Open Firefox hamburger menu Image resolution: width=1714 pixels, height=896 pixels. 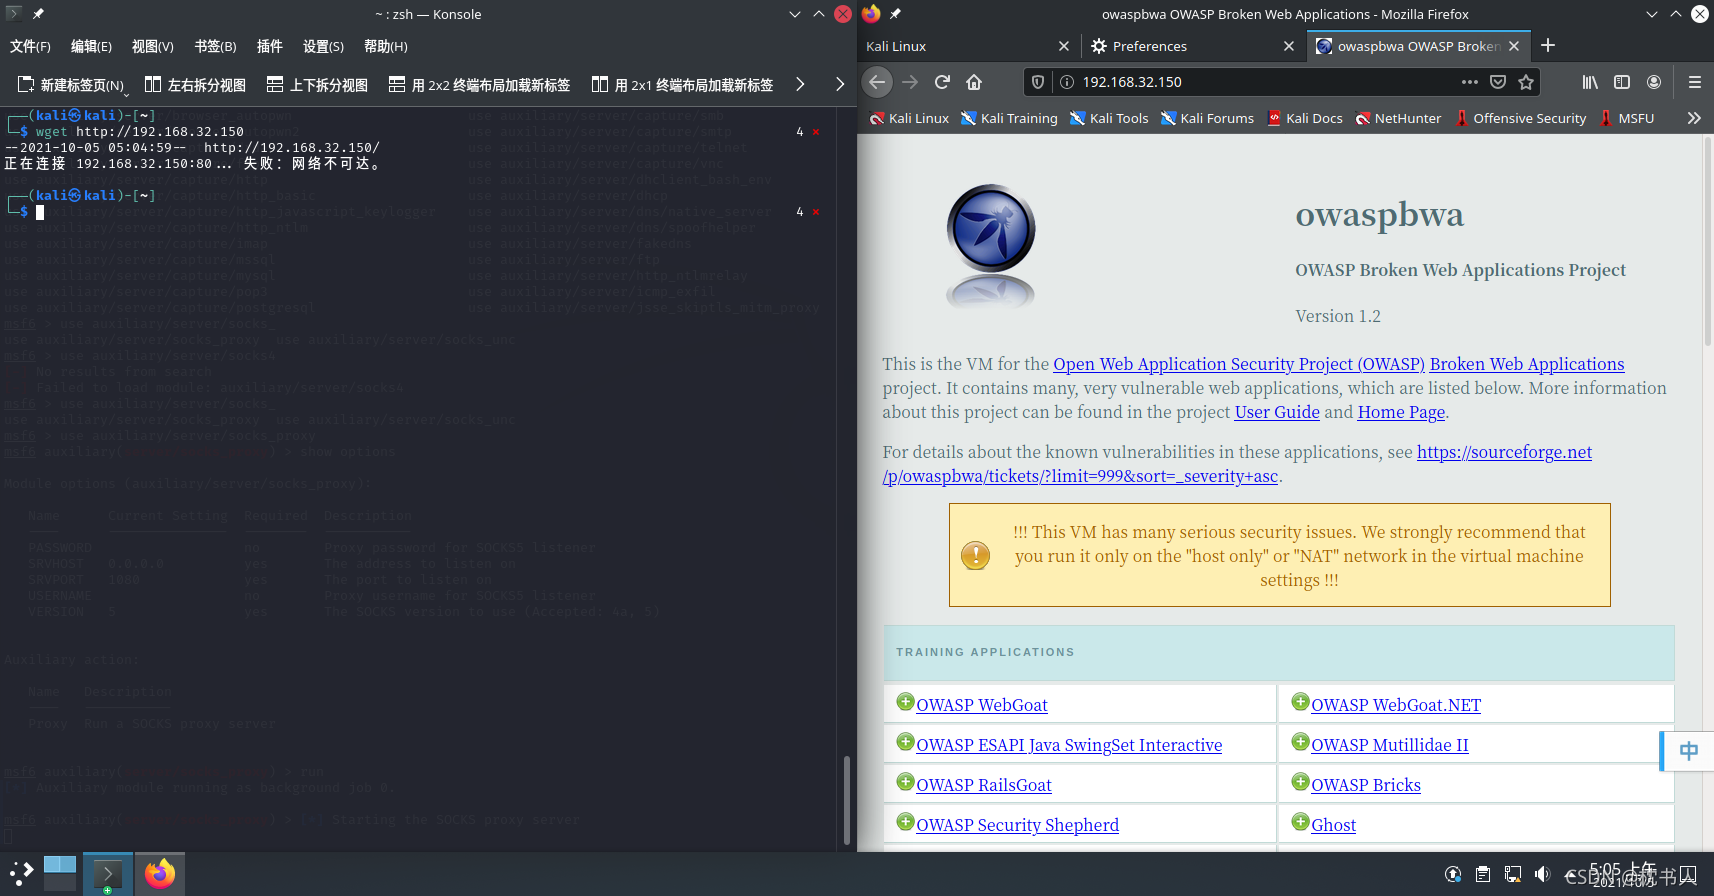(x=1694, y=82)
